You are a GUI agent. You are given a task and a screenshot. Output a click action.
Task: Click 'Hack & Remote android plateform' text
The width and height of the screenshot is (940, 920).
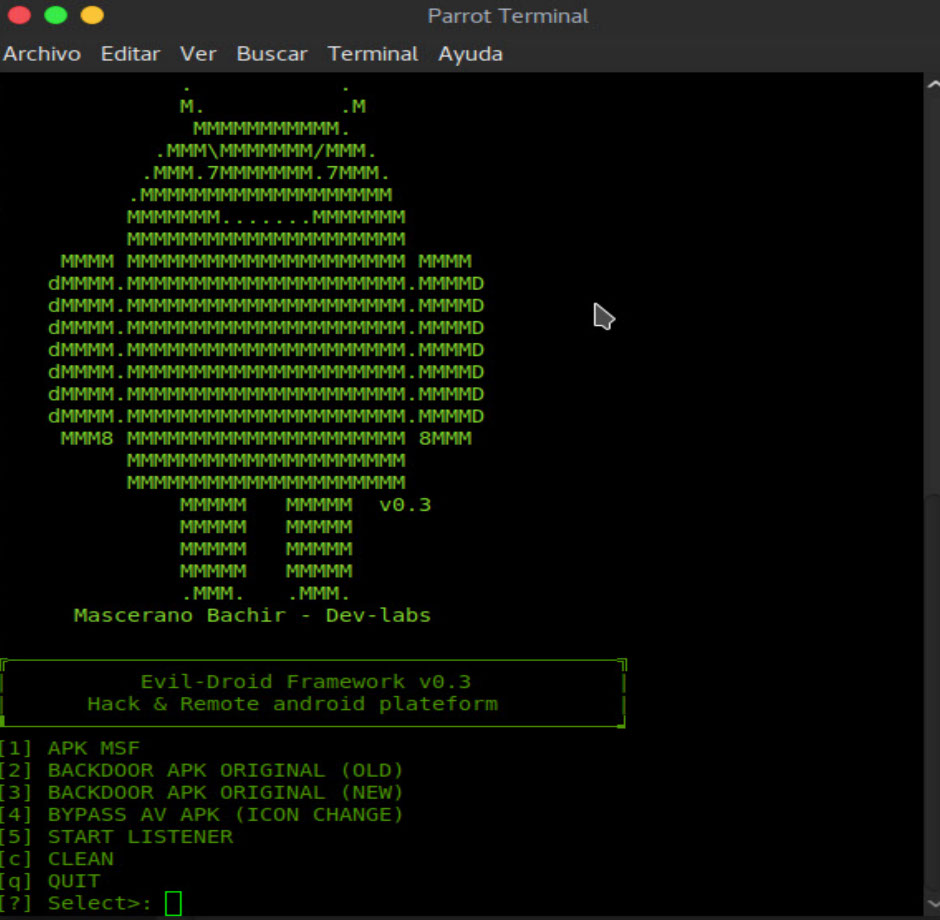(293, 704)
